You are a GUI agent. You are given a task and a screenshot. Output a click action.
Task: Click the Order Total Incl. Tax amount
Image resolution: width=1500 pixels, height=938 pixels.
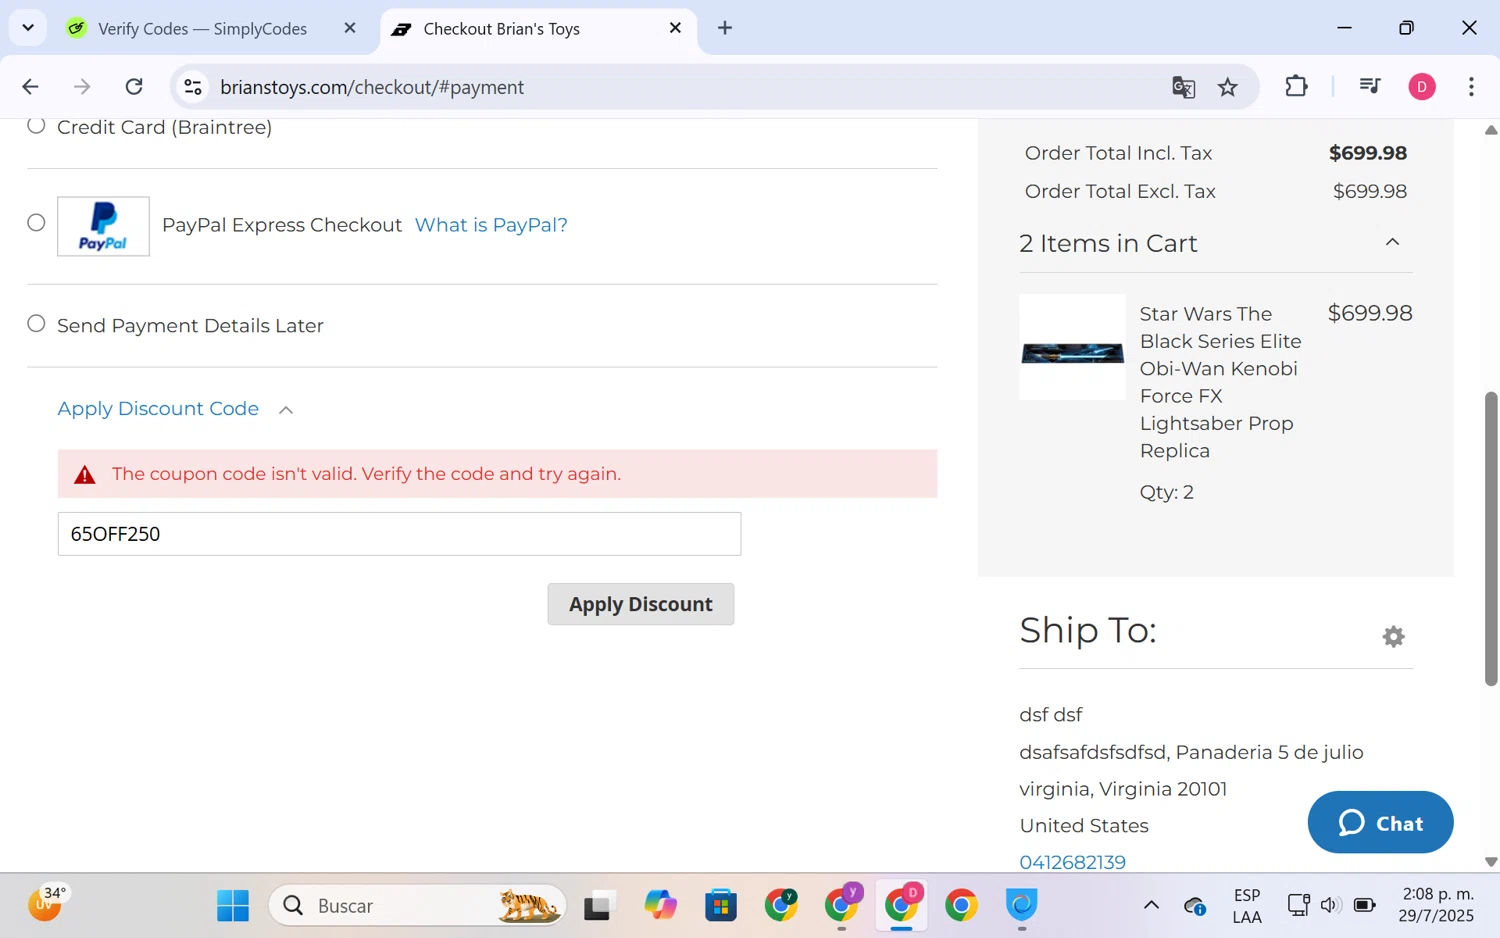tap(1368, 153)
